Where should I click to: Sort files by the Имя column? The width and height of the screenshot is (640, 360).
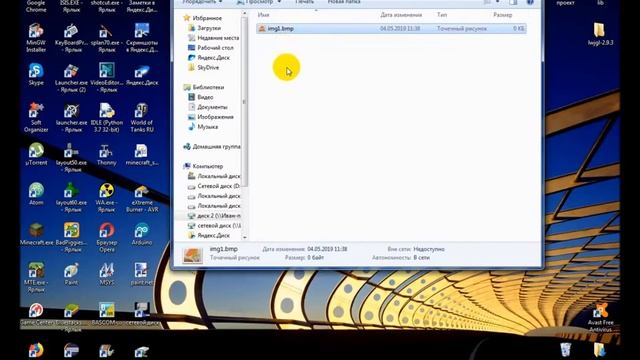[263, 15]
